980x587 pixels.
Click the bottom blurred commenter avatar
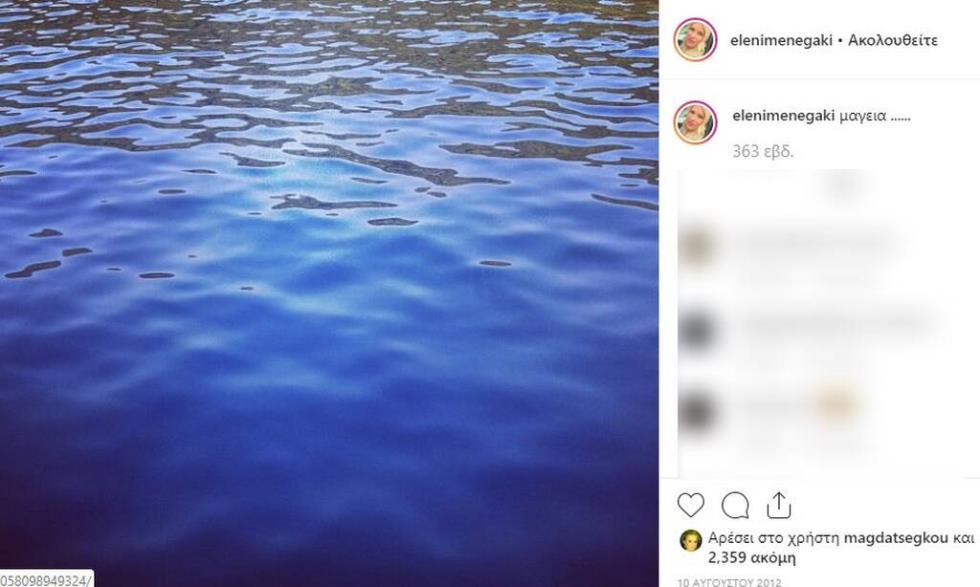coord(696,410)
